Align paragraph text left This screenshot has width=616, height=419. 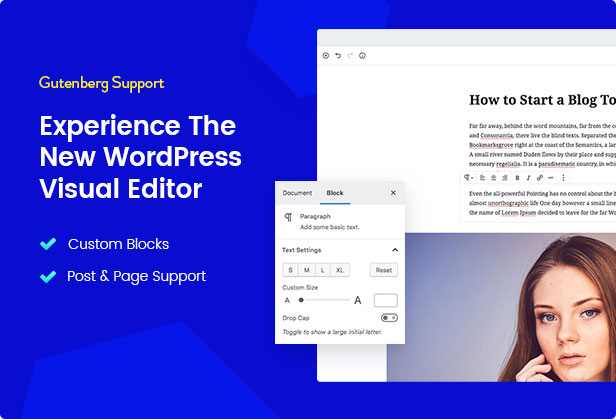coord(483,177)
